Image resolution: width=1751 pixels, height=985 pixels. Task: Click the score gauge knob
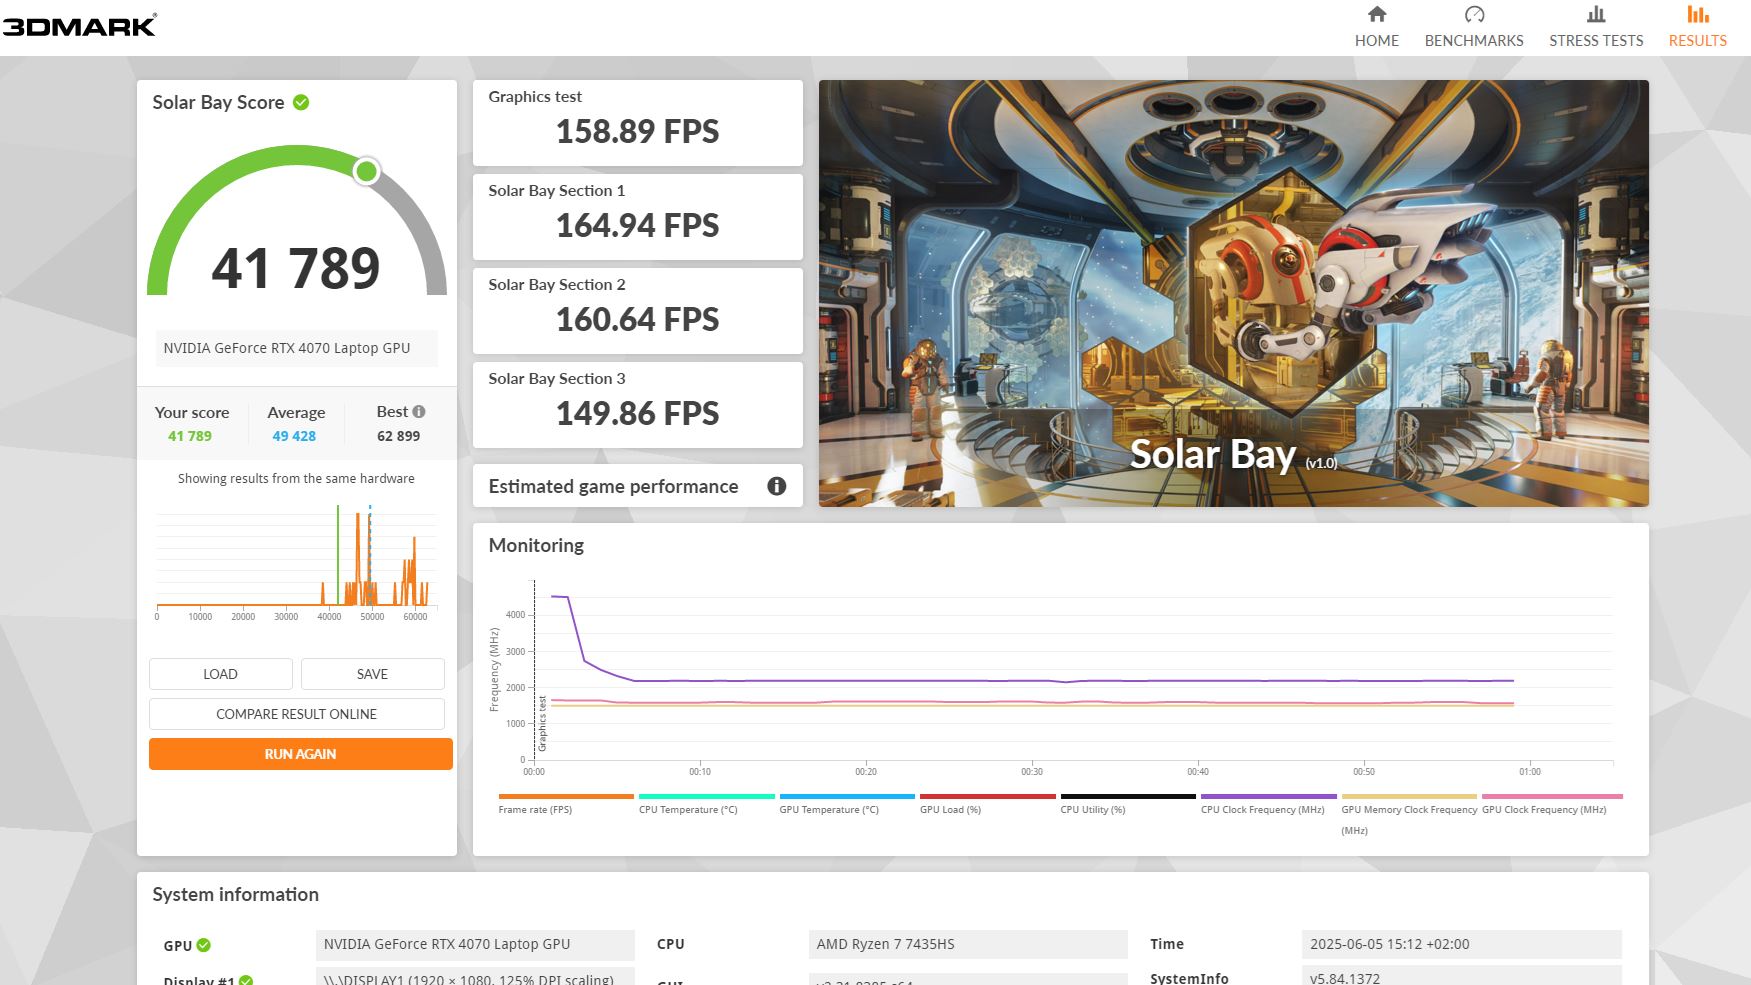(367, 171)
